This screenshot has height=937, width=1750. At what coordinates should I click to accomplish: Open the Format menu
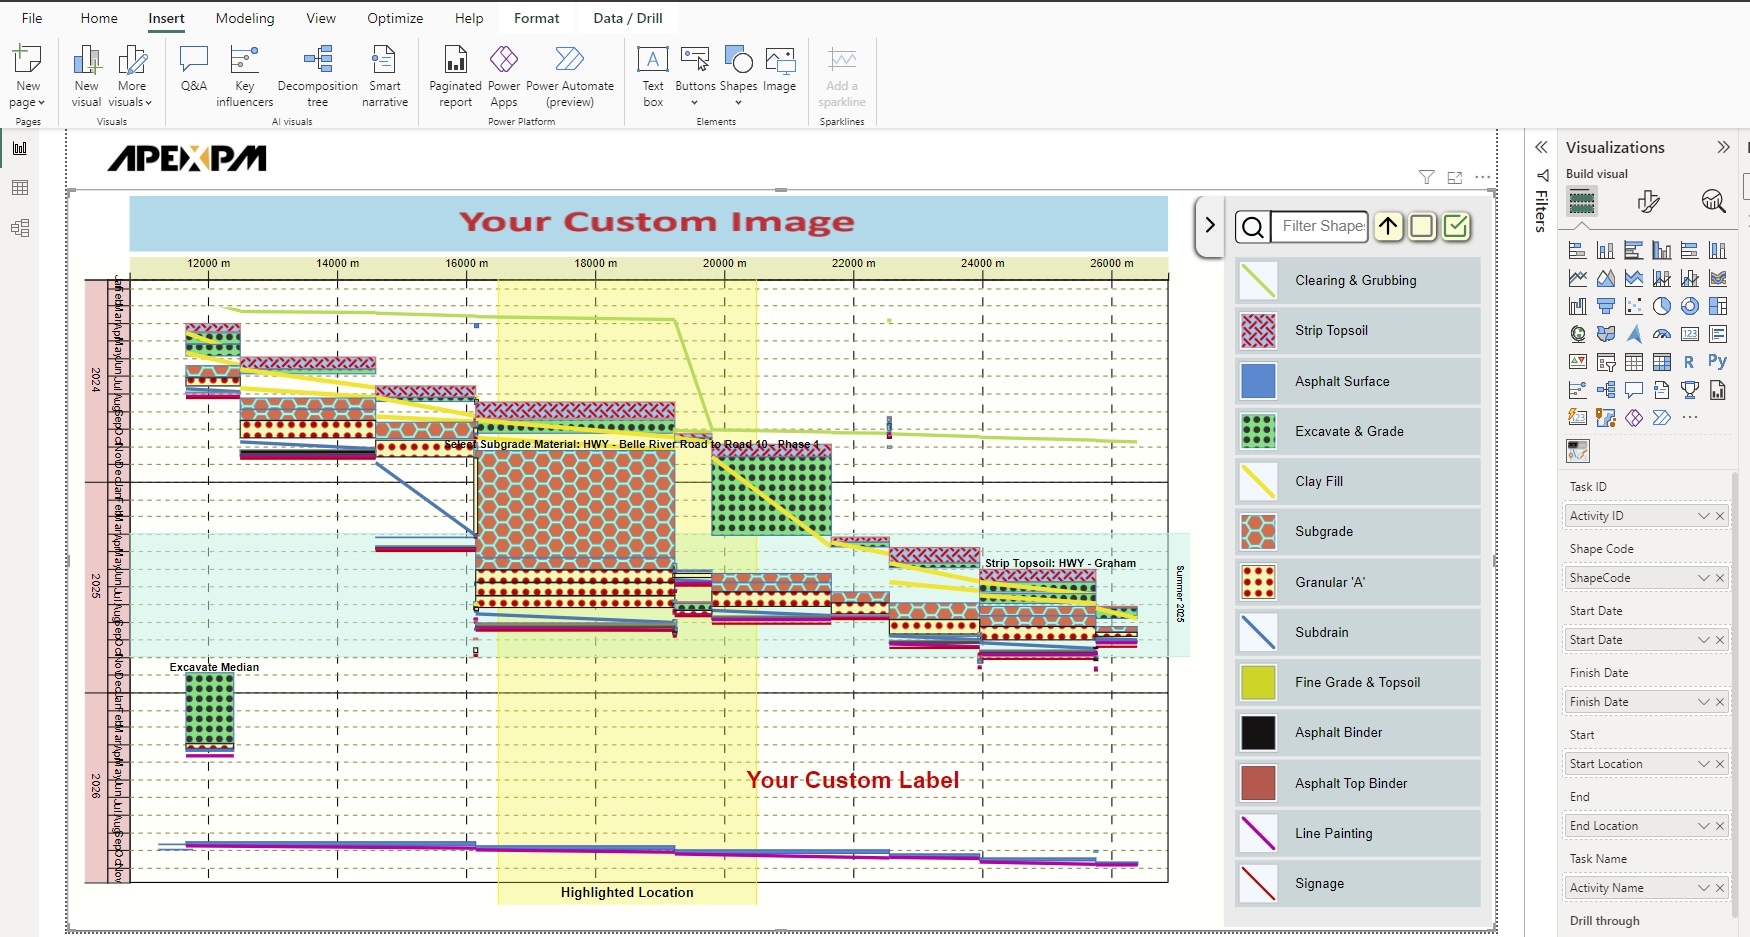(x=537, y=18)
